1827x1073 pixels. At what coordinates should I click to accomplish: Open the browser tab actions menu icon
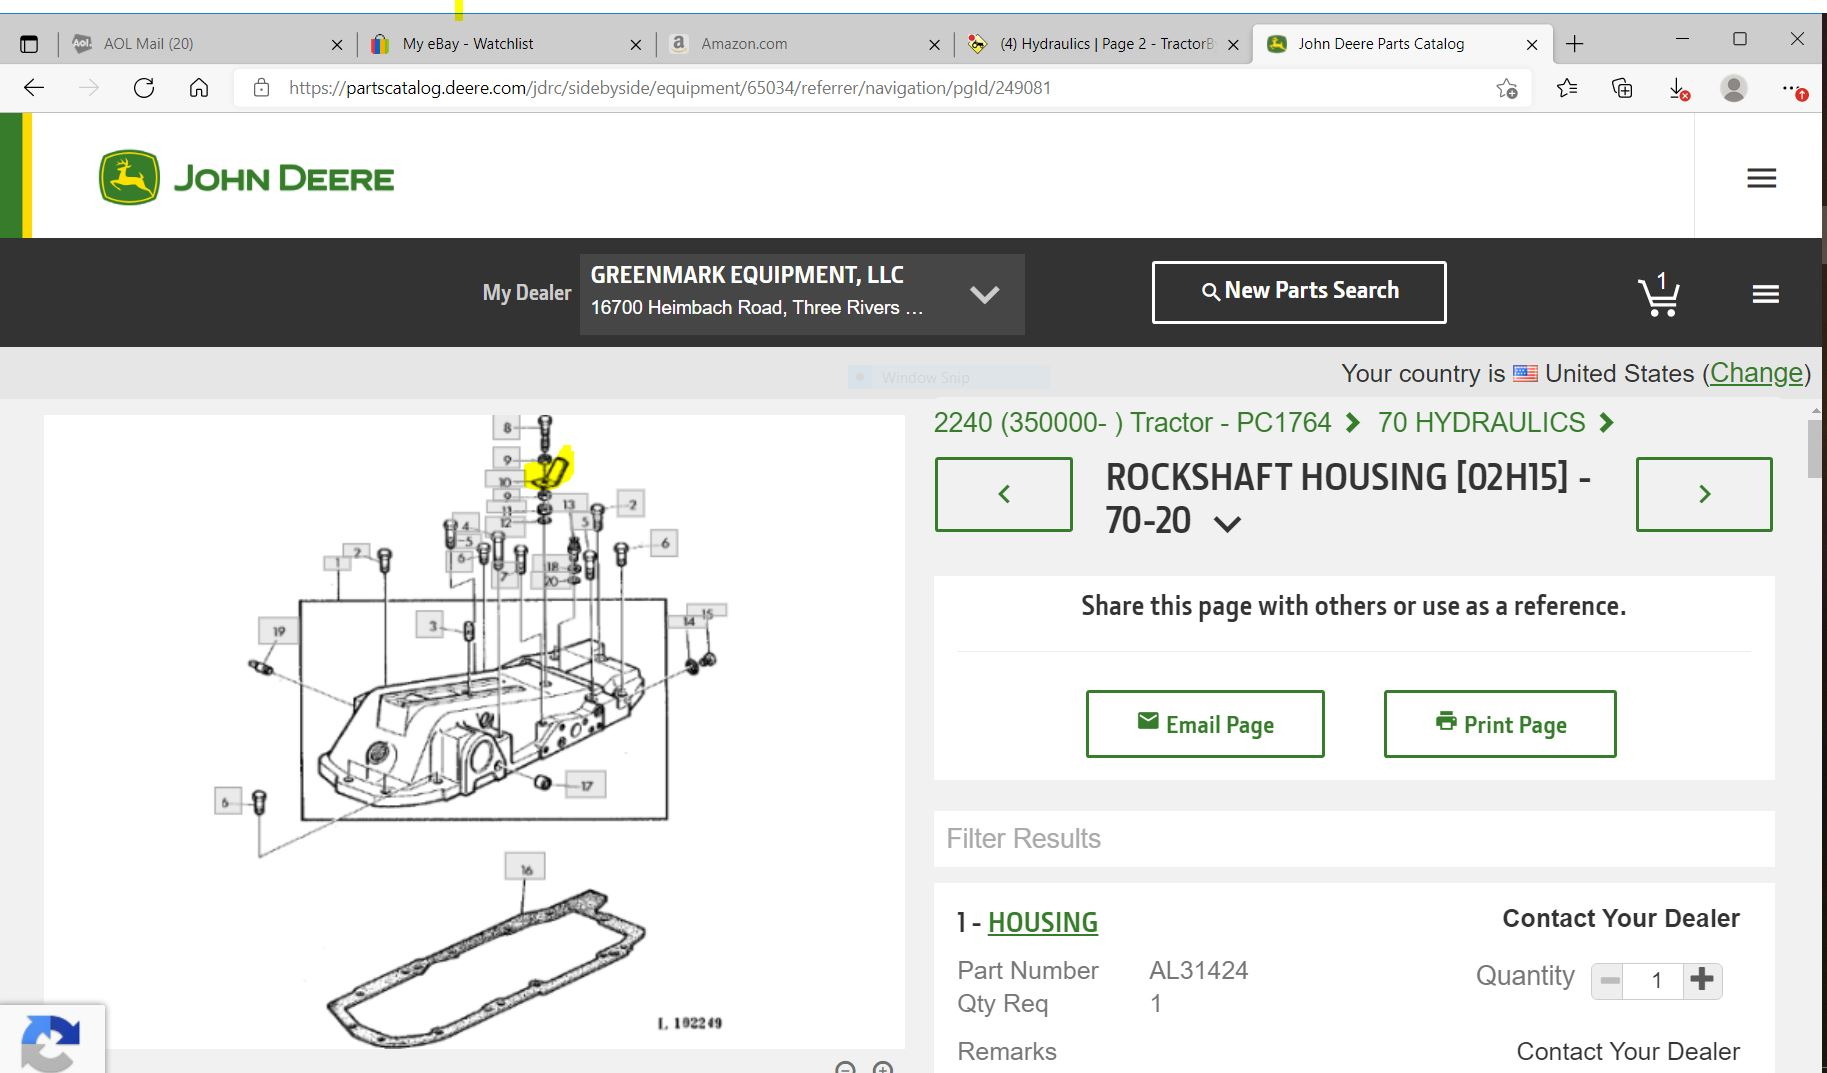(29, 44)
